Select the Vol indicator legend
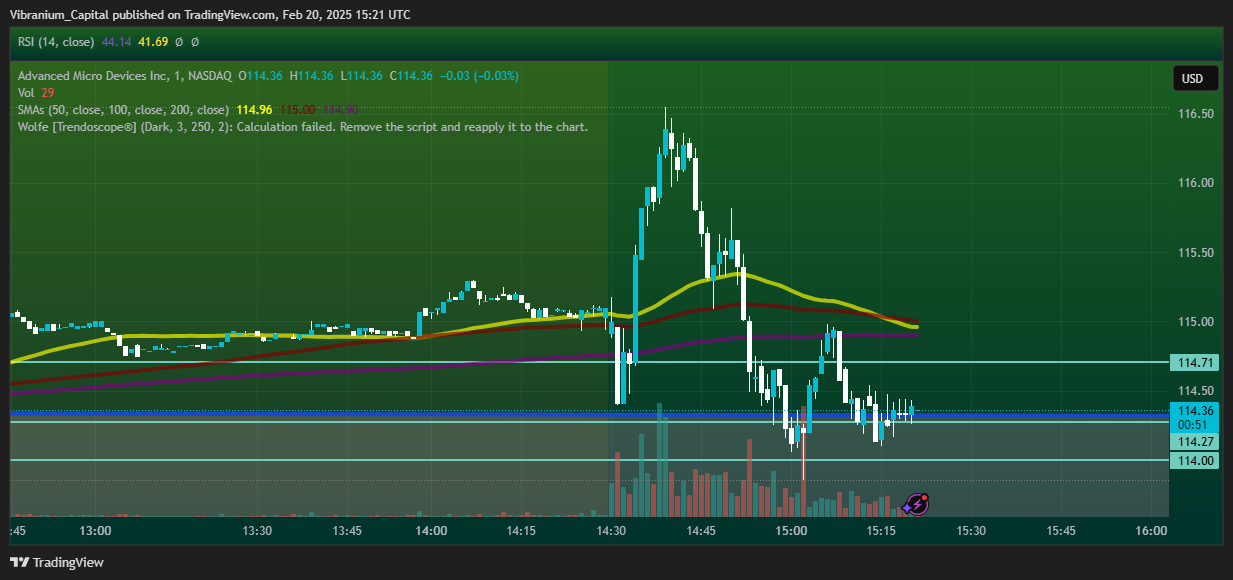 [x=26, y=92]
